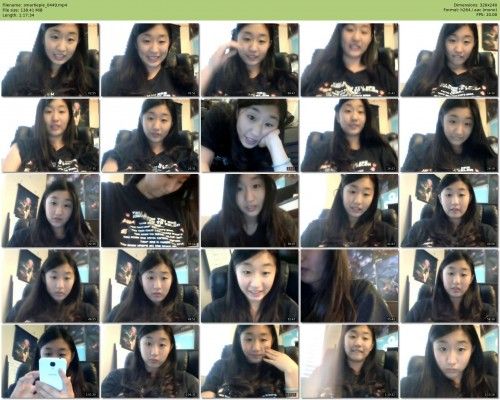This screenshot has height=400, width=500.
Task: Click the frame with a hand raised to the hair
Action: click(x=250, y=60)
